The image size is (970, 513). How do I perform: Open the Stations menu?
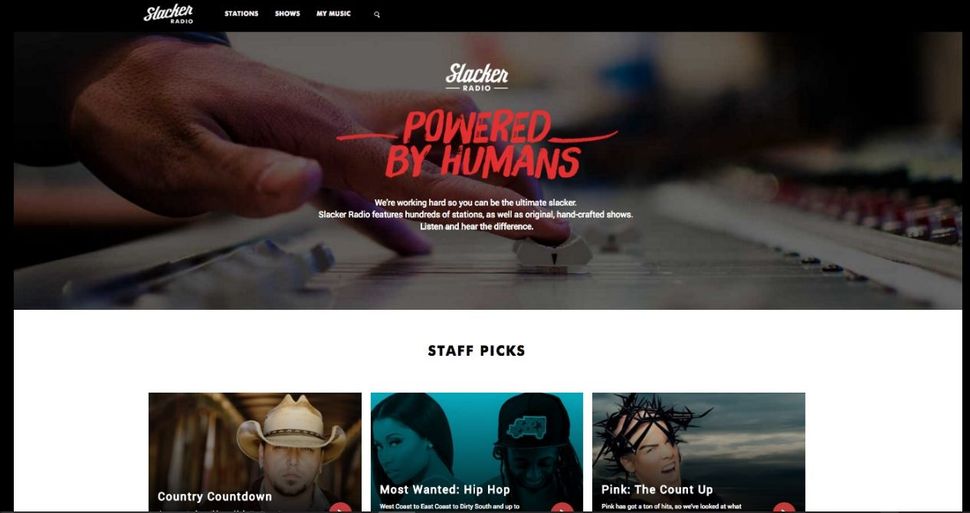[241, 14]
